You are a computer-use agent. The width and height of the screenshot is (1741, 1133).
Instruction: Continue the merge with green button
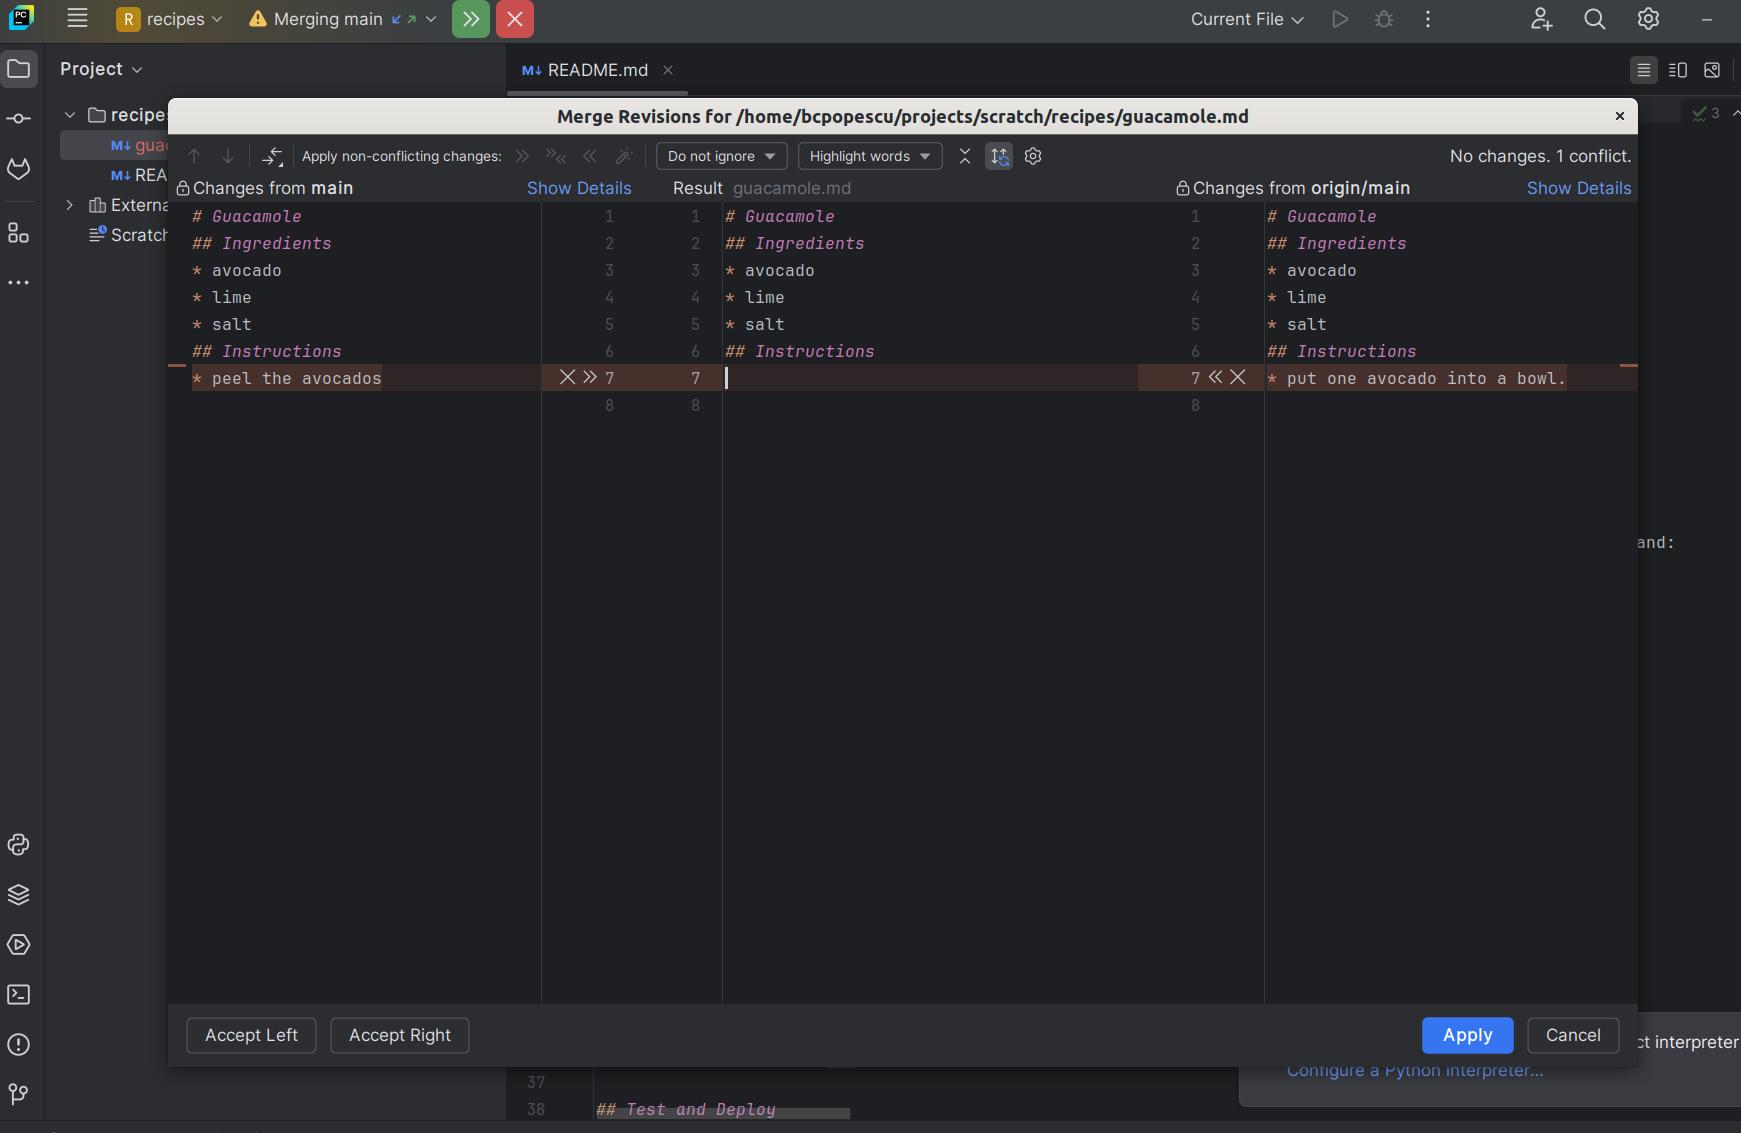click(471, 19)
